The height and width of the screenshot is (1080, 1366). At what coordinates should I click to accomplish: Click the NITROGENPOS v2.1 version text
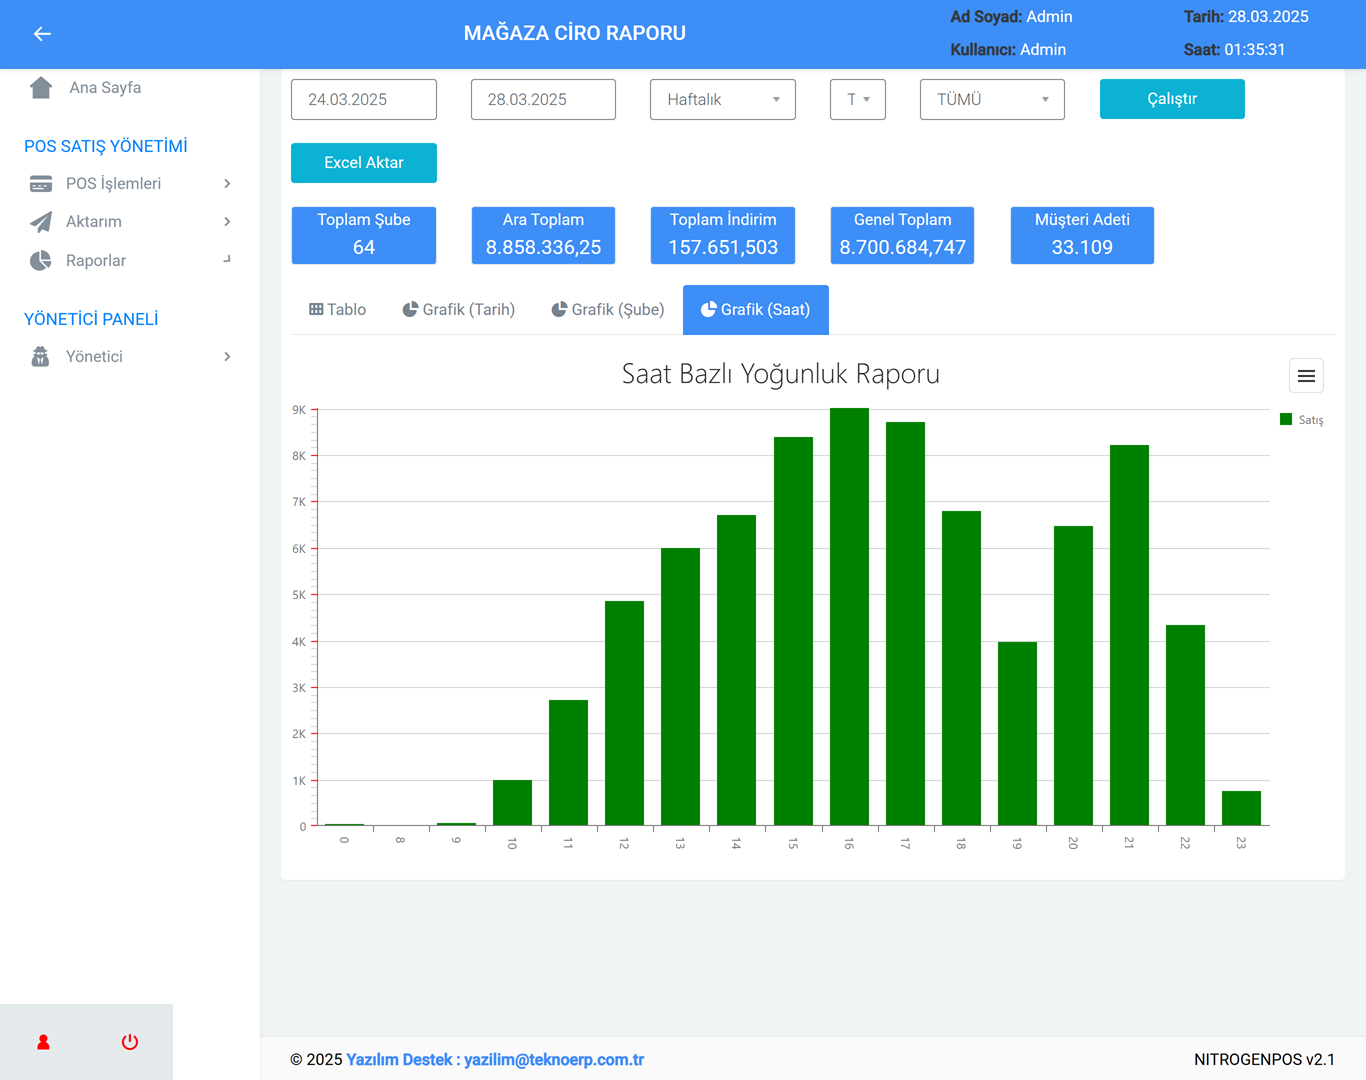pos(1264,1060)
